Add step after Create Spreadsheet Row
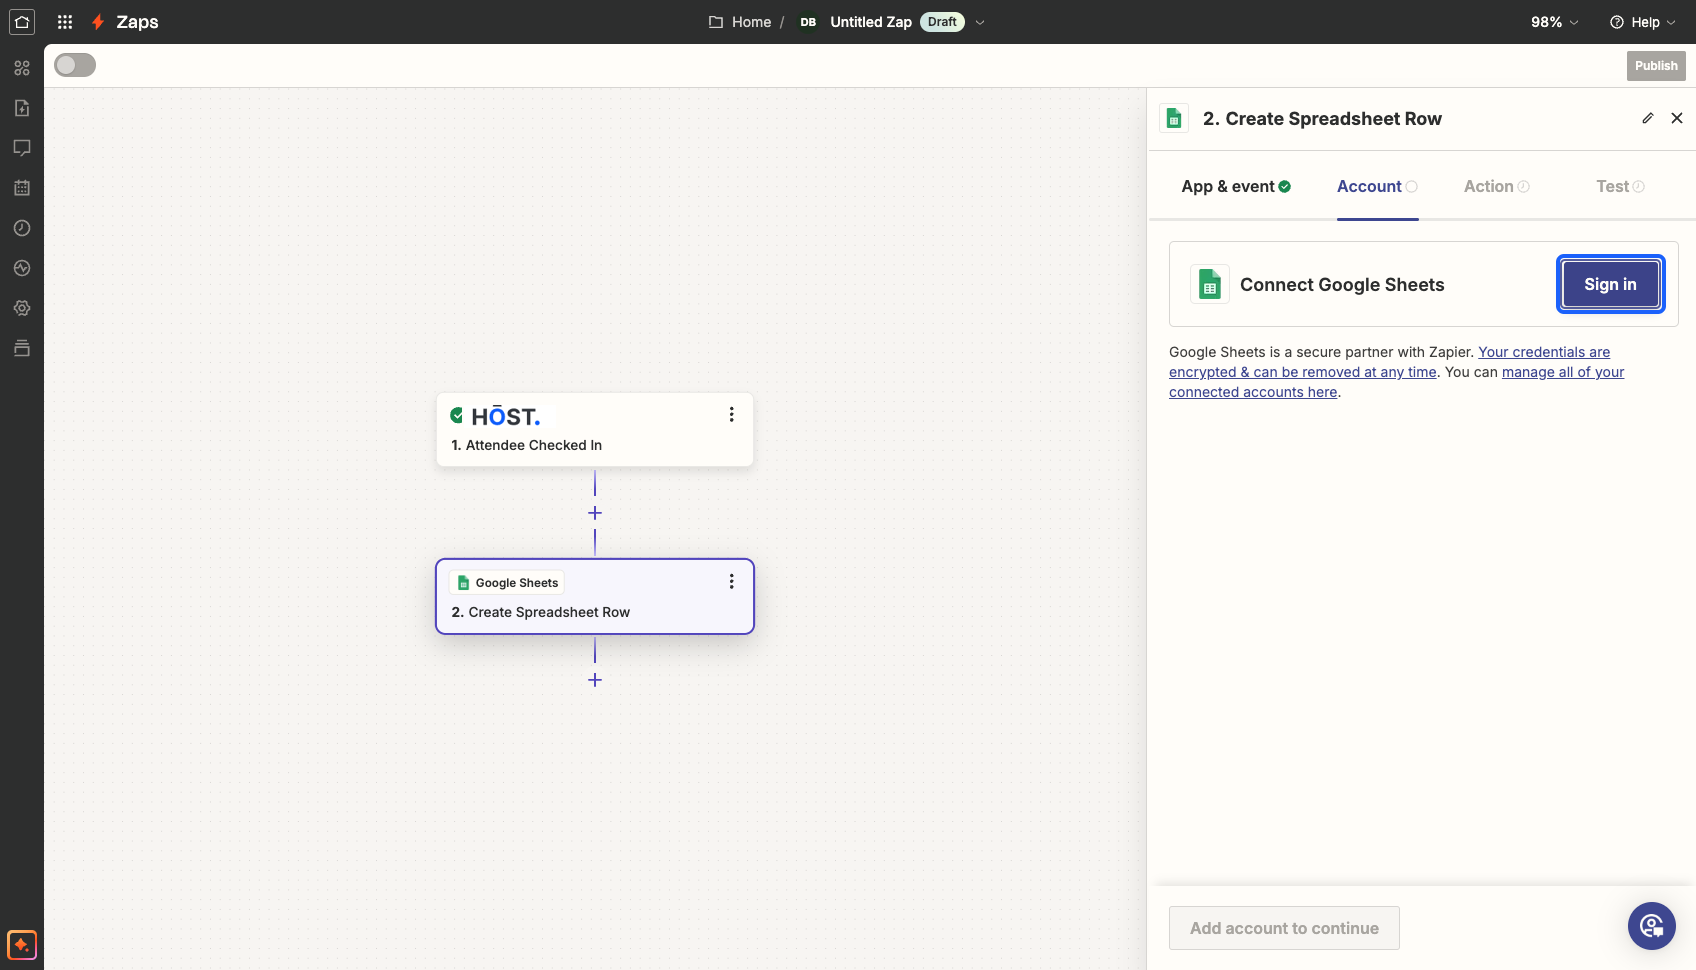Viewport: 1696px width, 970px height. tap(595, 680)
